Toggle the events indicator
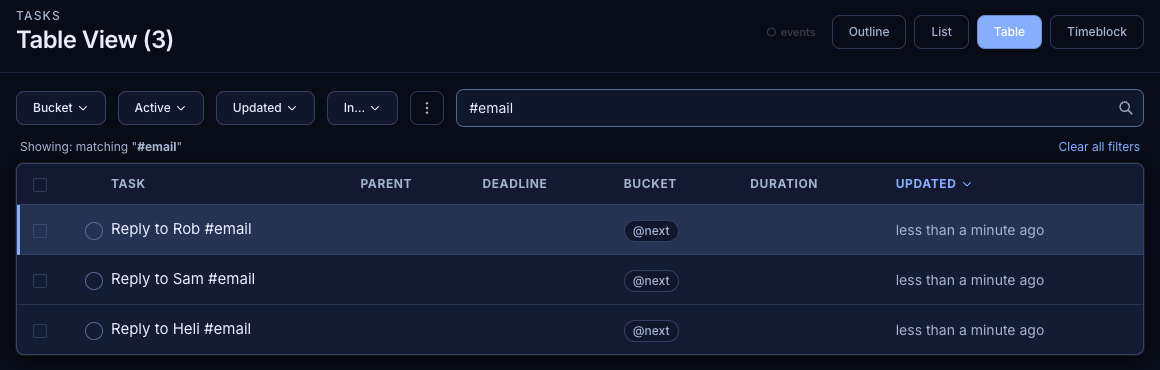1160x370 pixels. point(791,33)
